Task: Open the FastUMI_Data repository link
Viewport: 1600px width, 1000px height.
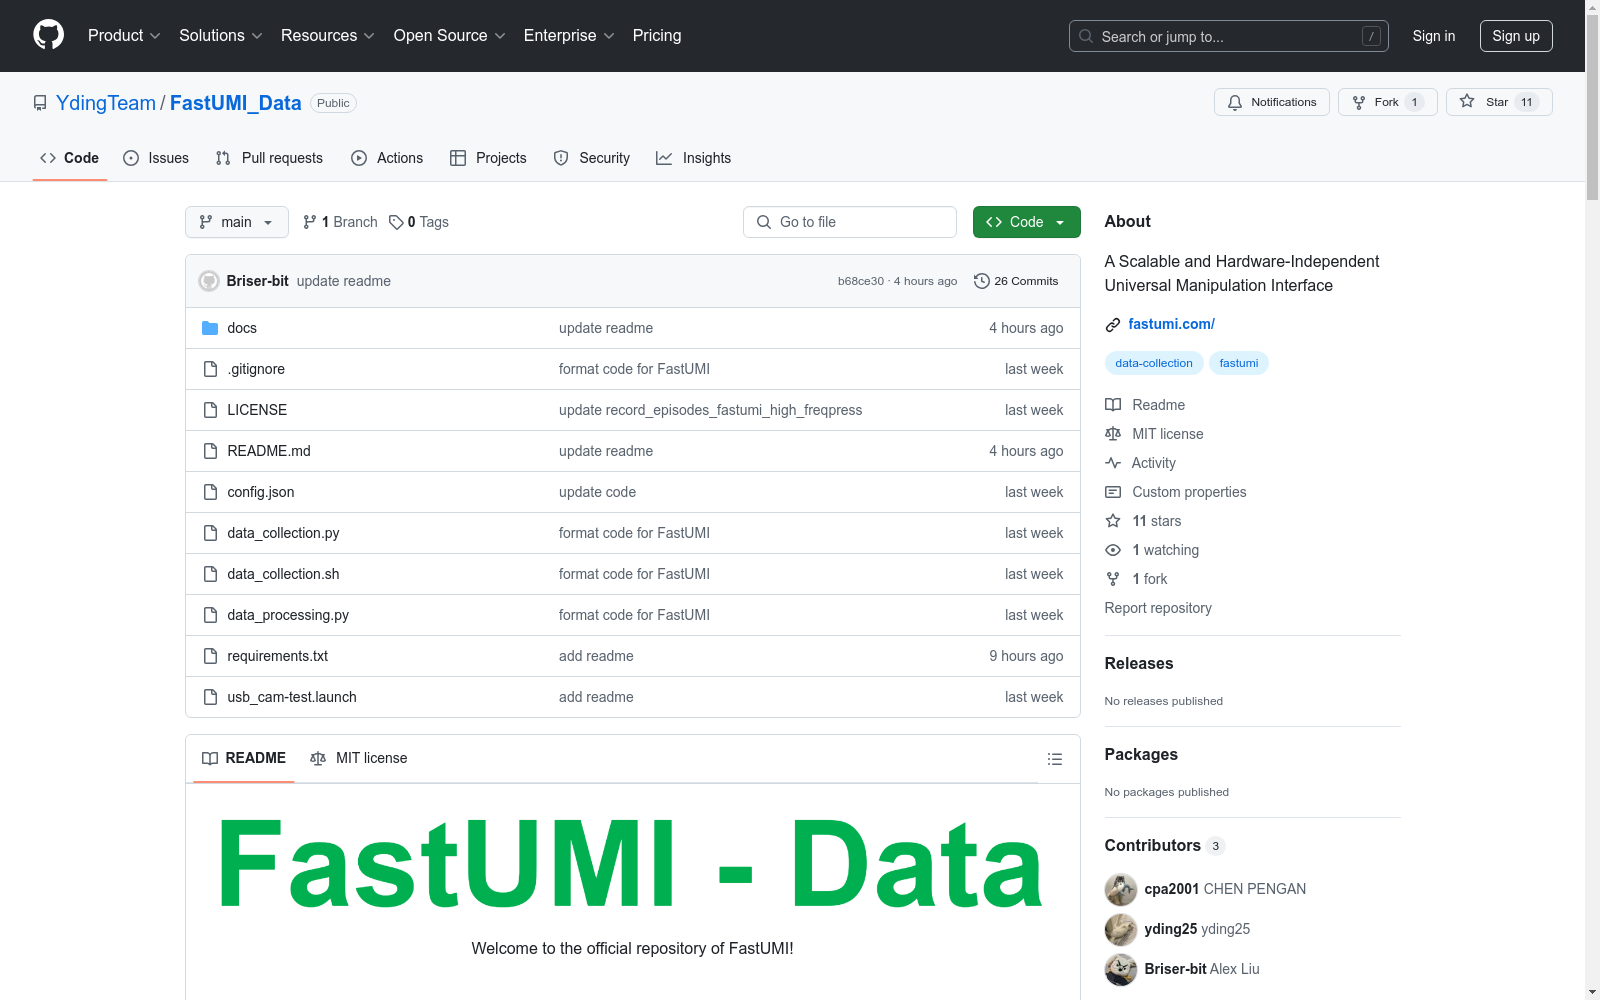Action: (236, 103)
